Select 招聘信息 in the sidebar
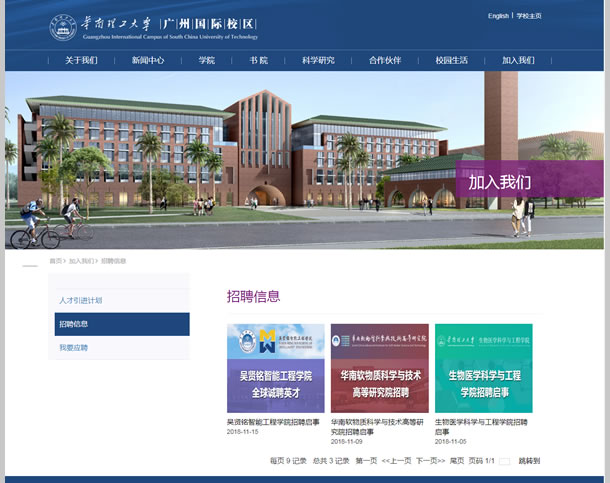 (x=122, y=324)
